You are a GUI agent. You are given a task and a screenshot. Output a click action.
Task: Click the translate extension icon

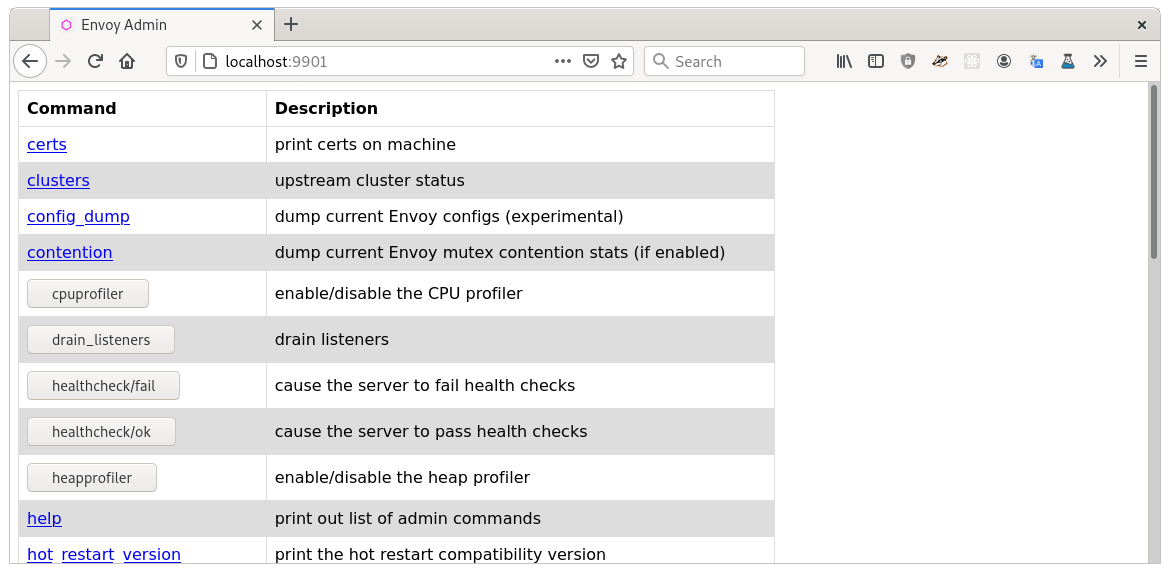click(1036, 61)
